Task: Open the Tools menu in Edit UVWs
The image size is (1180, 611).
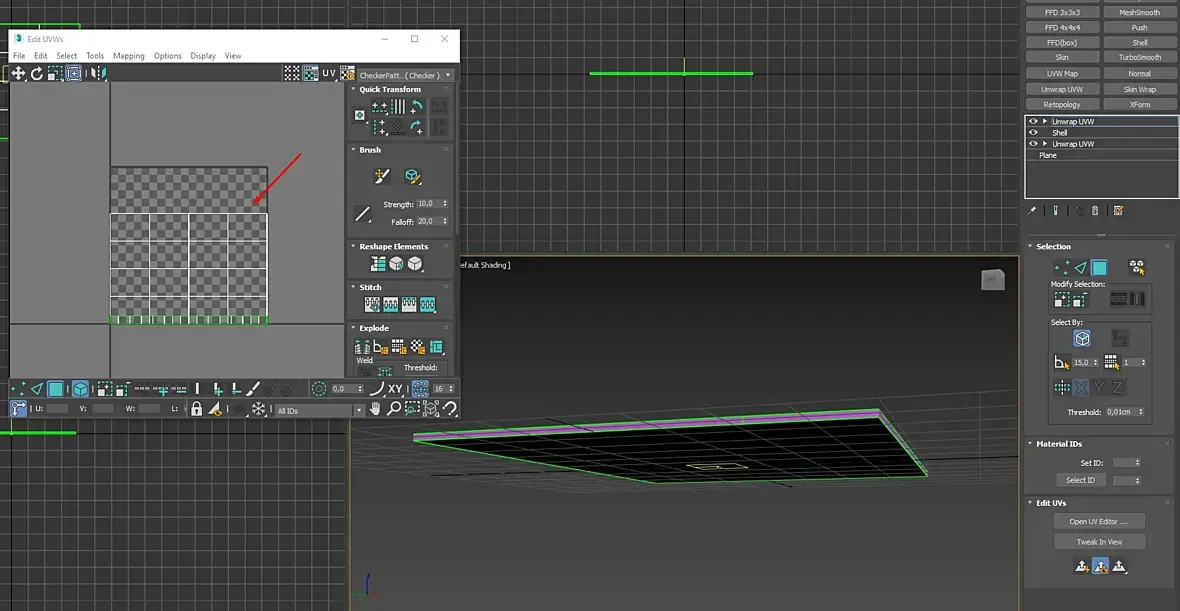Action: [95, 56]
